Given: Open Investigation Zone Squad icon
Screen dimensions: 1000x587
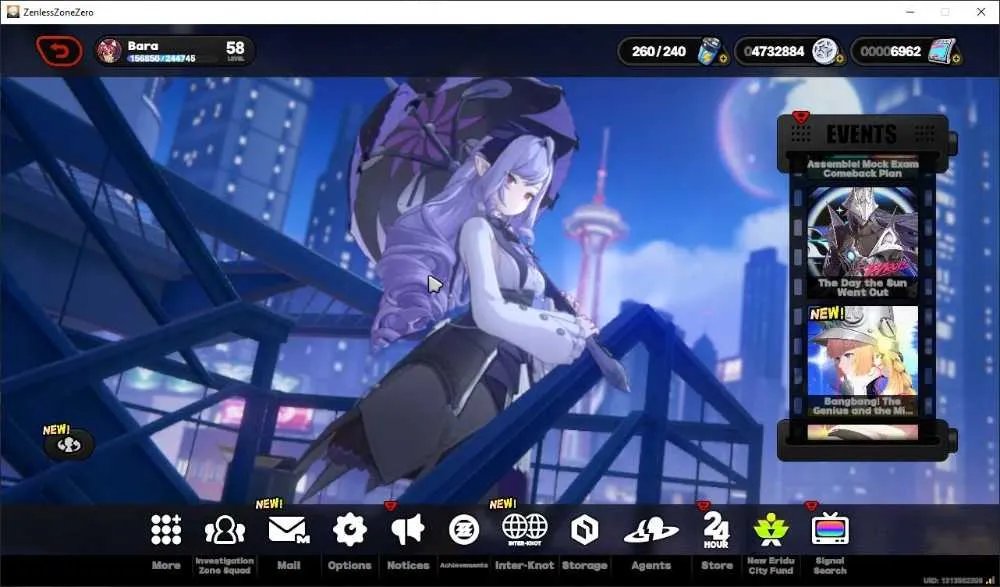Looking at the screenshot, I should pyautogui.click(x=224, y=530).
